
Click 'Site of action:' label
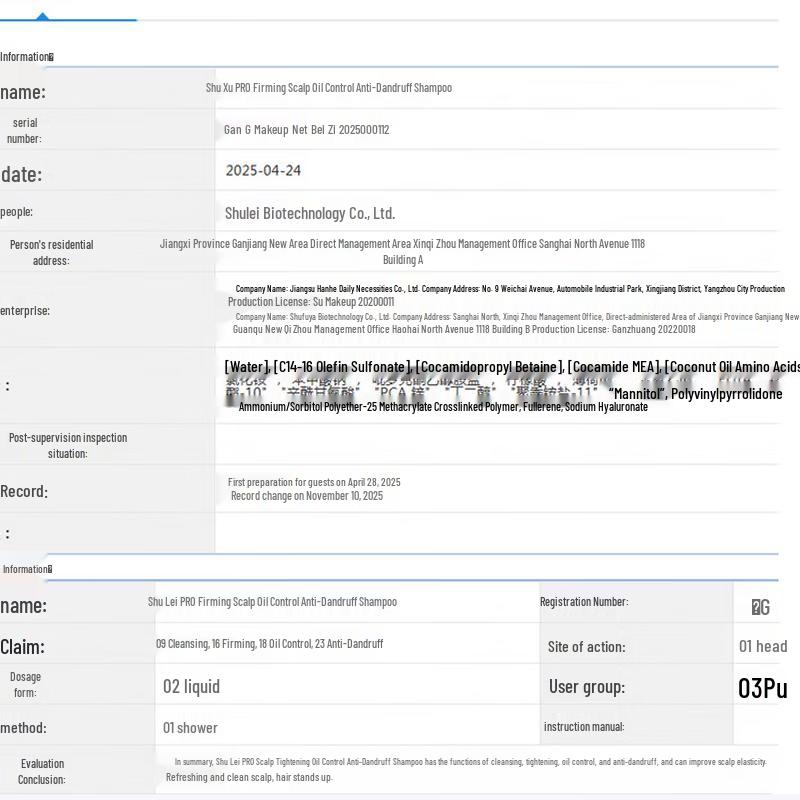(x=587, y=647)
